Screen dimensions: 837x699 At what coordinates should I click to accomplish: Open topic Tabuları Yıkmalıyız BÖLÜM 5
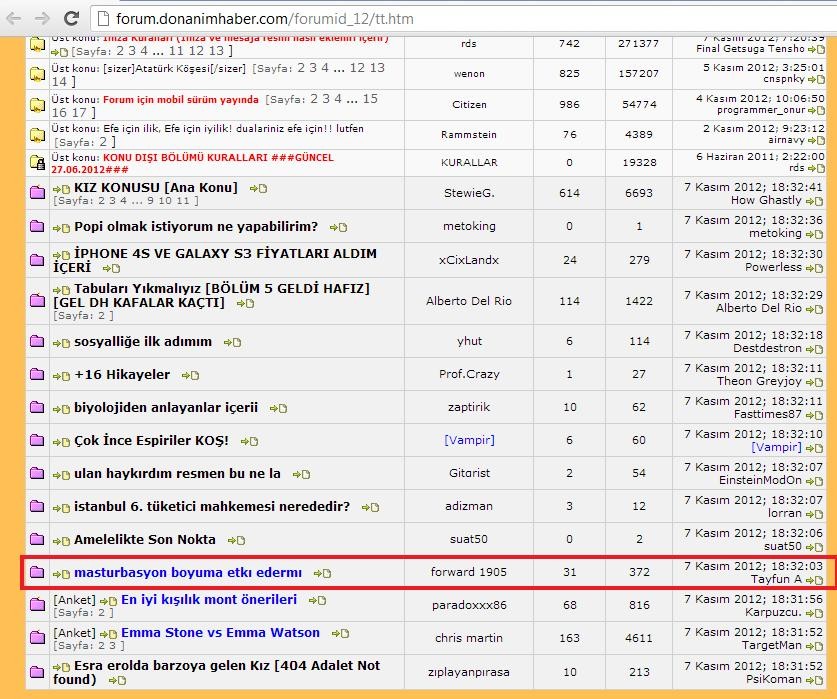pos(211,295)
